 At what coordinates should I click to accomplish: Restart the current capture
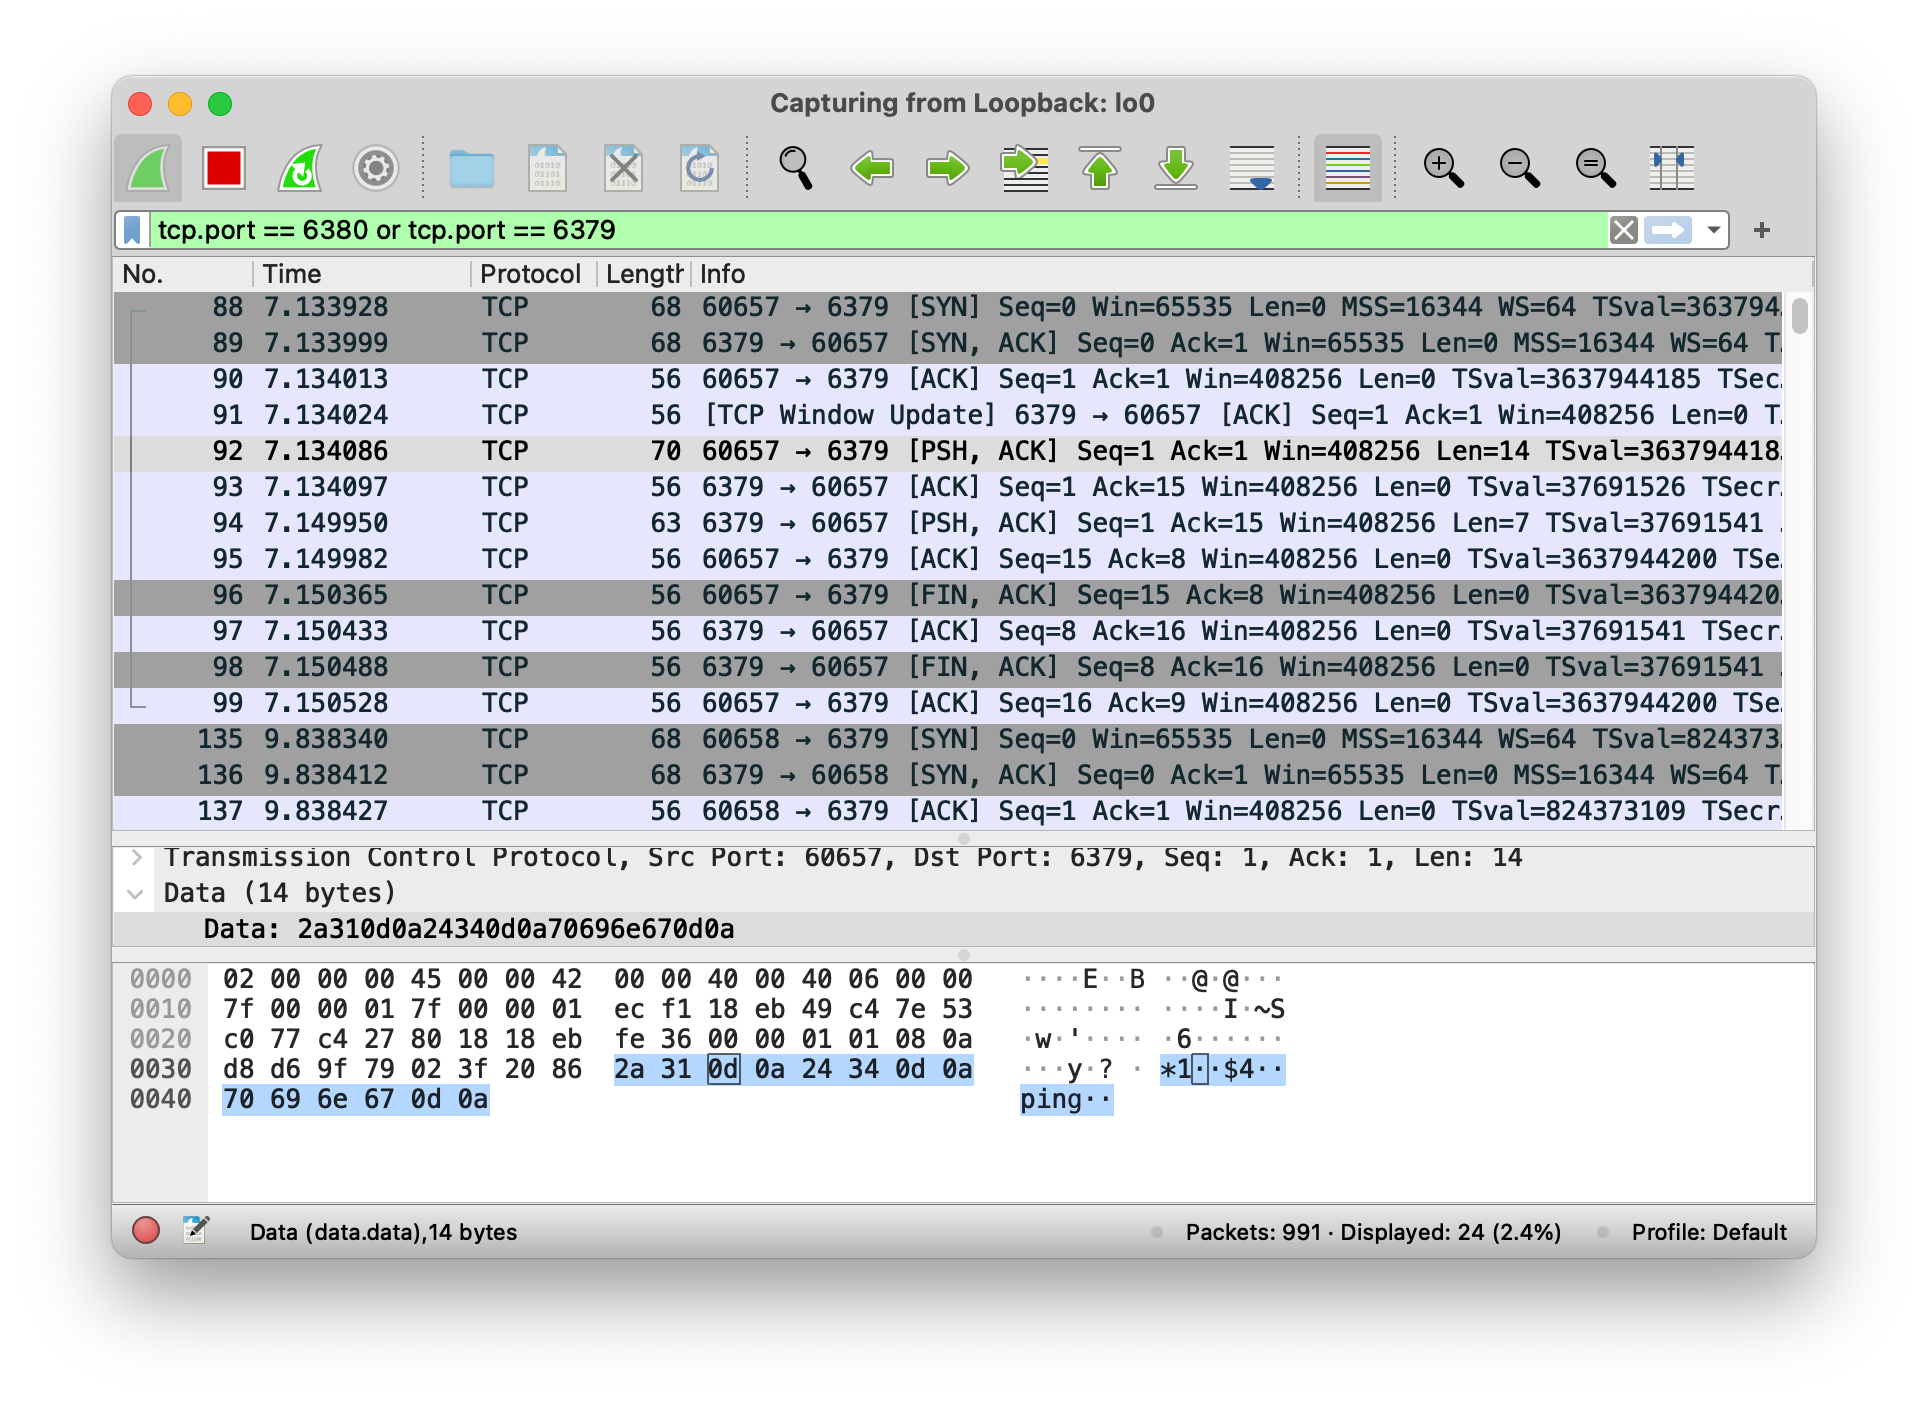pyautogui.click(x=300, y=168)
